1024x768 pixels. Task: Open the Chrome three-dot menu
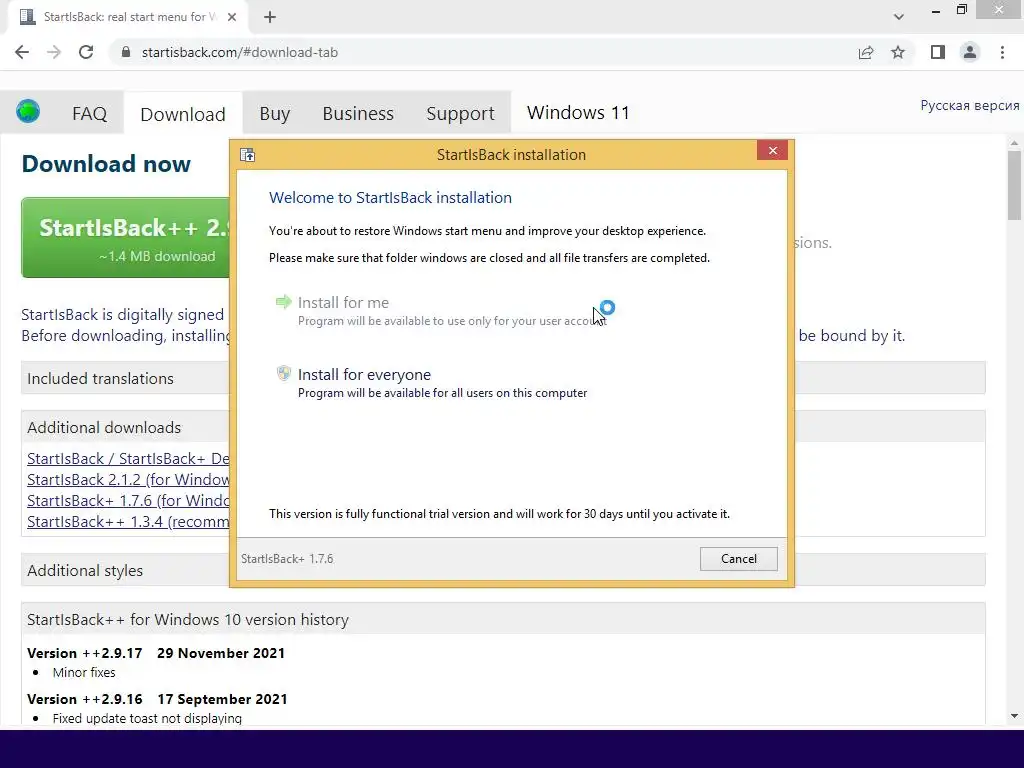(1002, 52)
